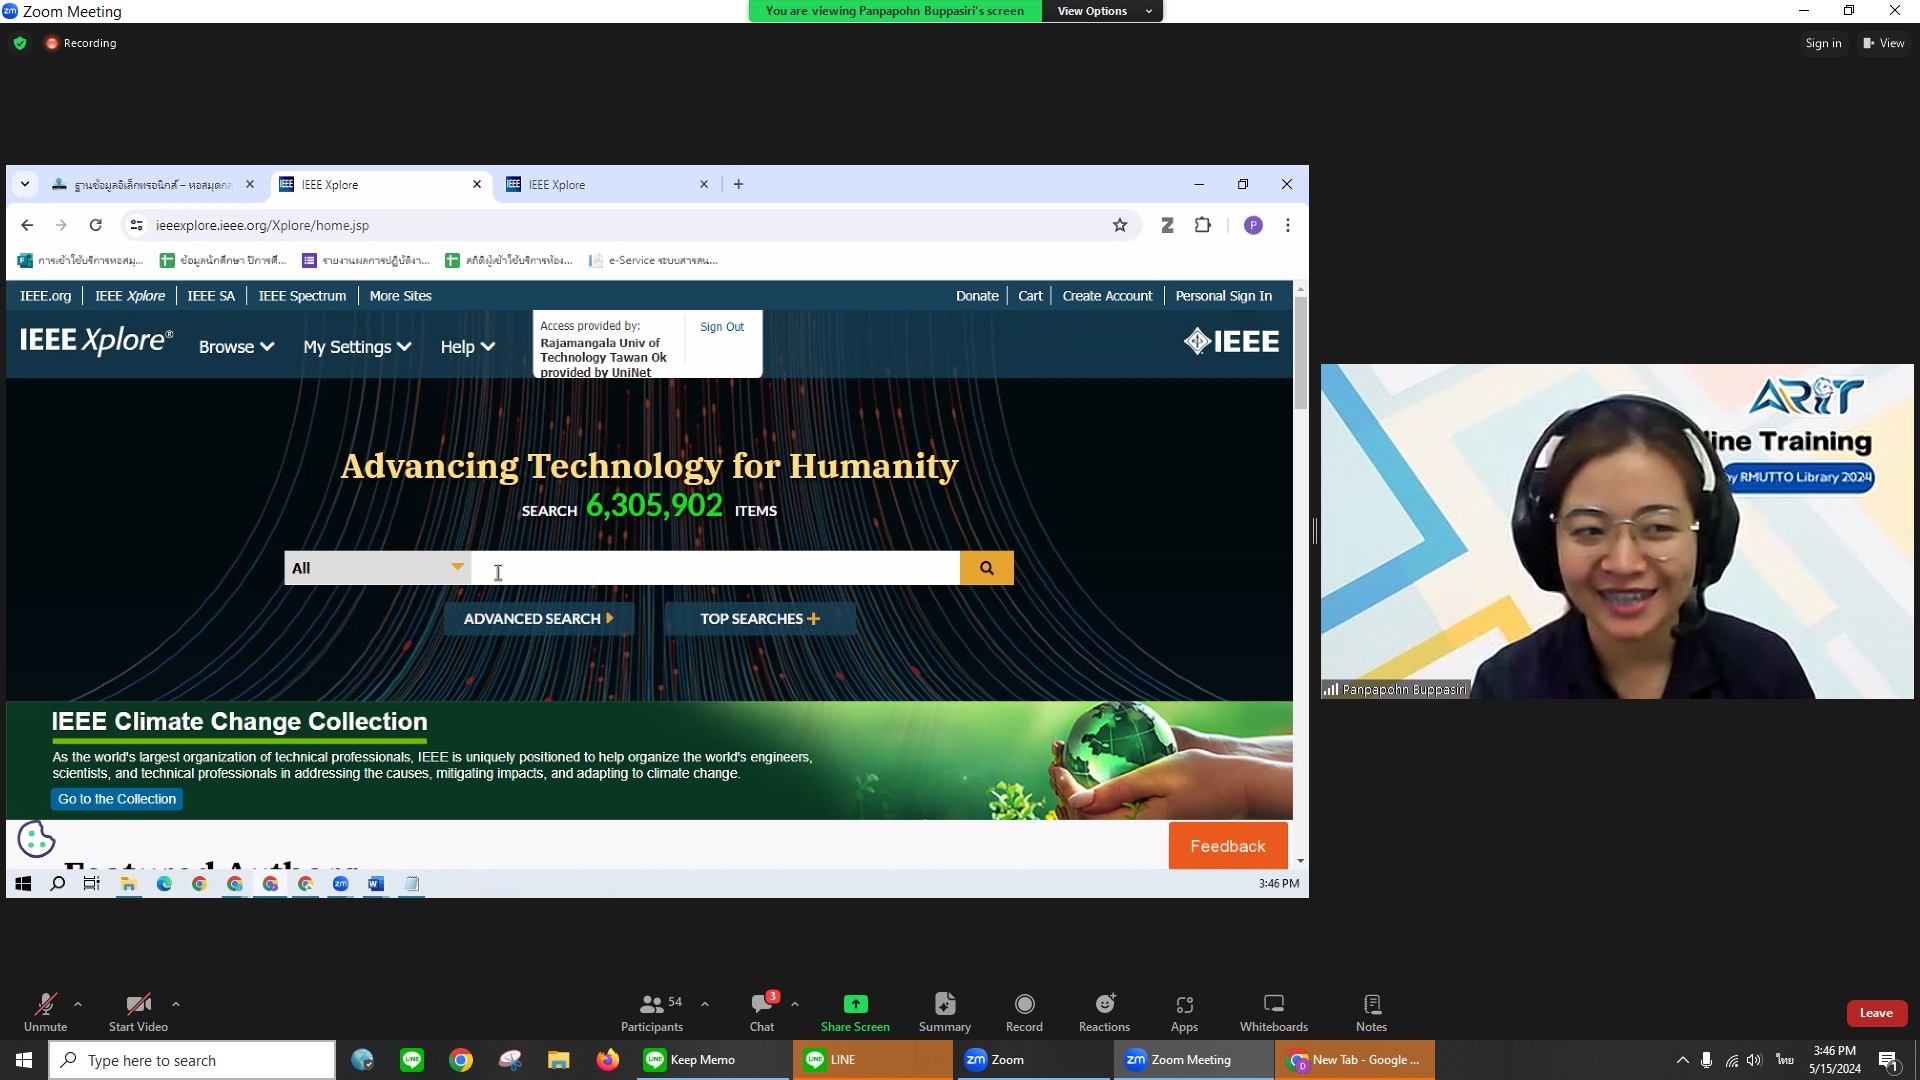This screenshot has height=1080, width=1920.
Task: Open ADVANCED SEARCH
Action: [x=539, y=619]
